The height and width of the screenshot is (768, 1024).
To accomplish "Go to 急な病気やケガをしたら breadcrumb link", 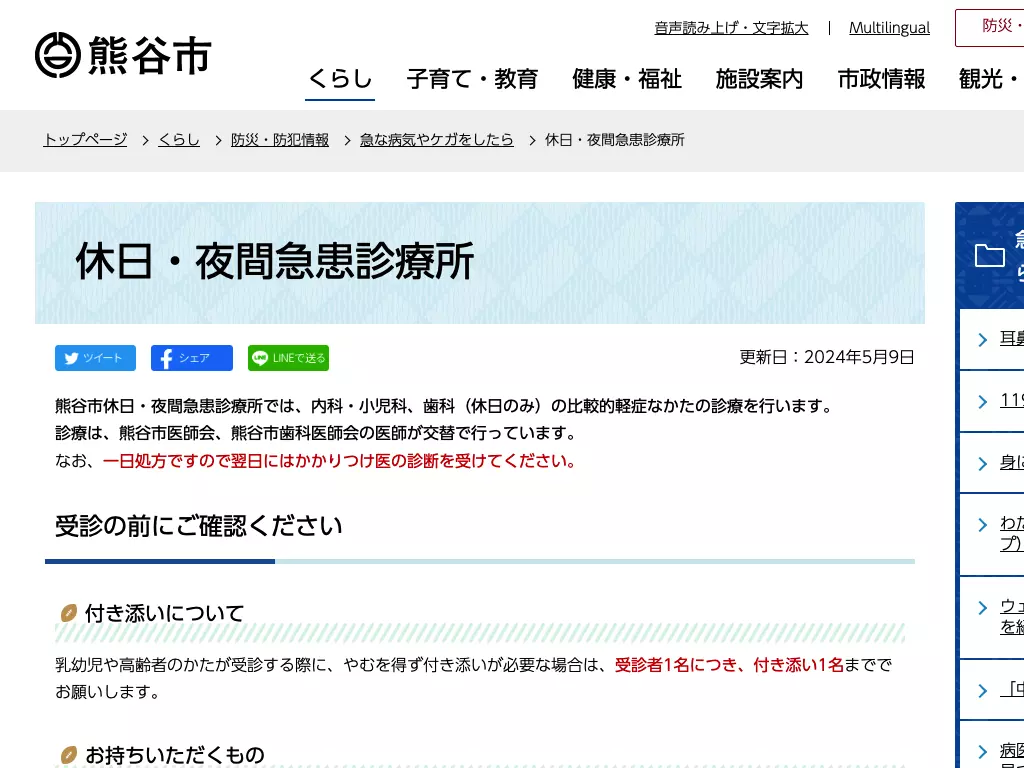I will (x=437, y=140).
